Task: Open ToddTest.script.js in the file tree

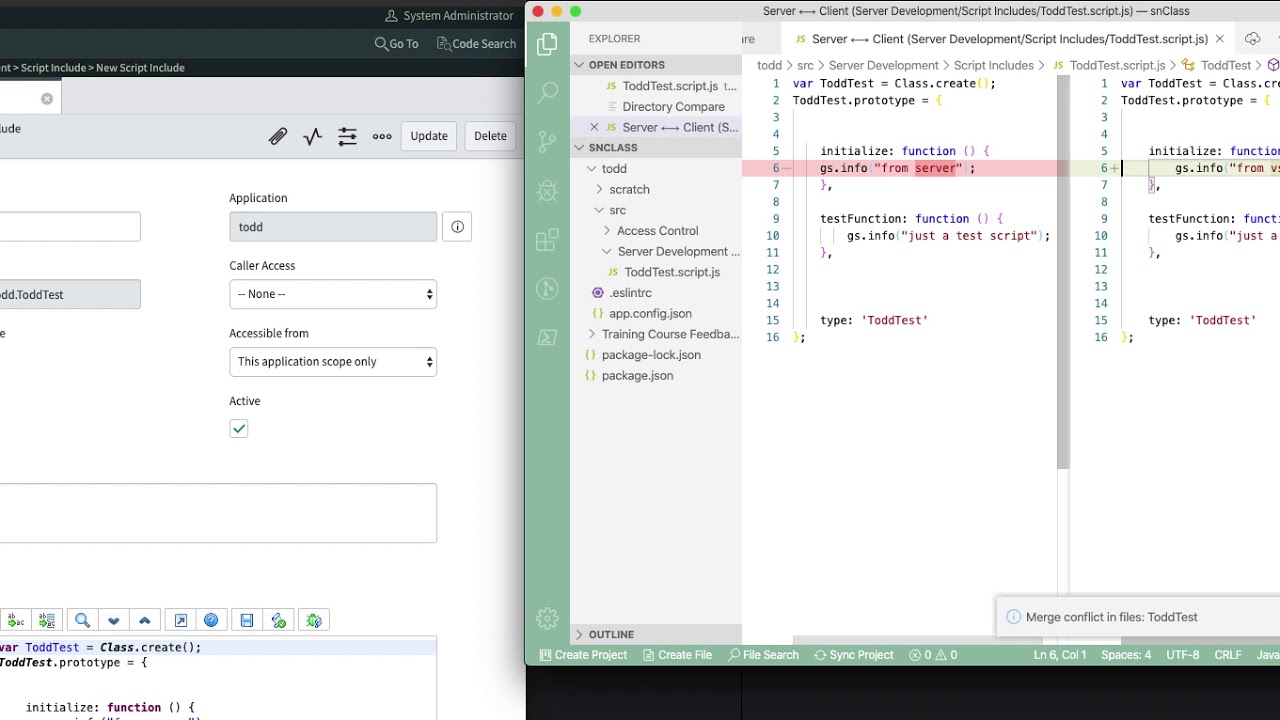Action: pyautogui.click(x=656, y=273)
